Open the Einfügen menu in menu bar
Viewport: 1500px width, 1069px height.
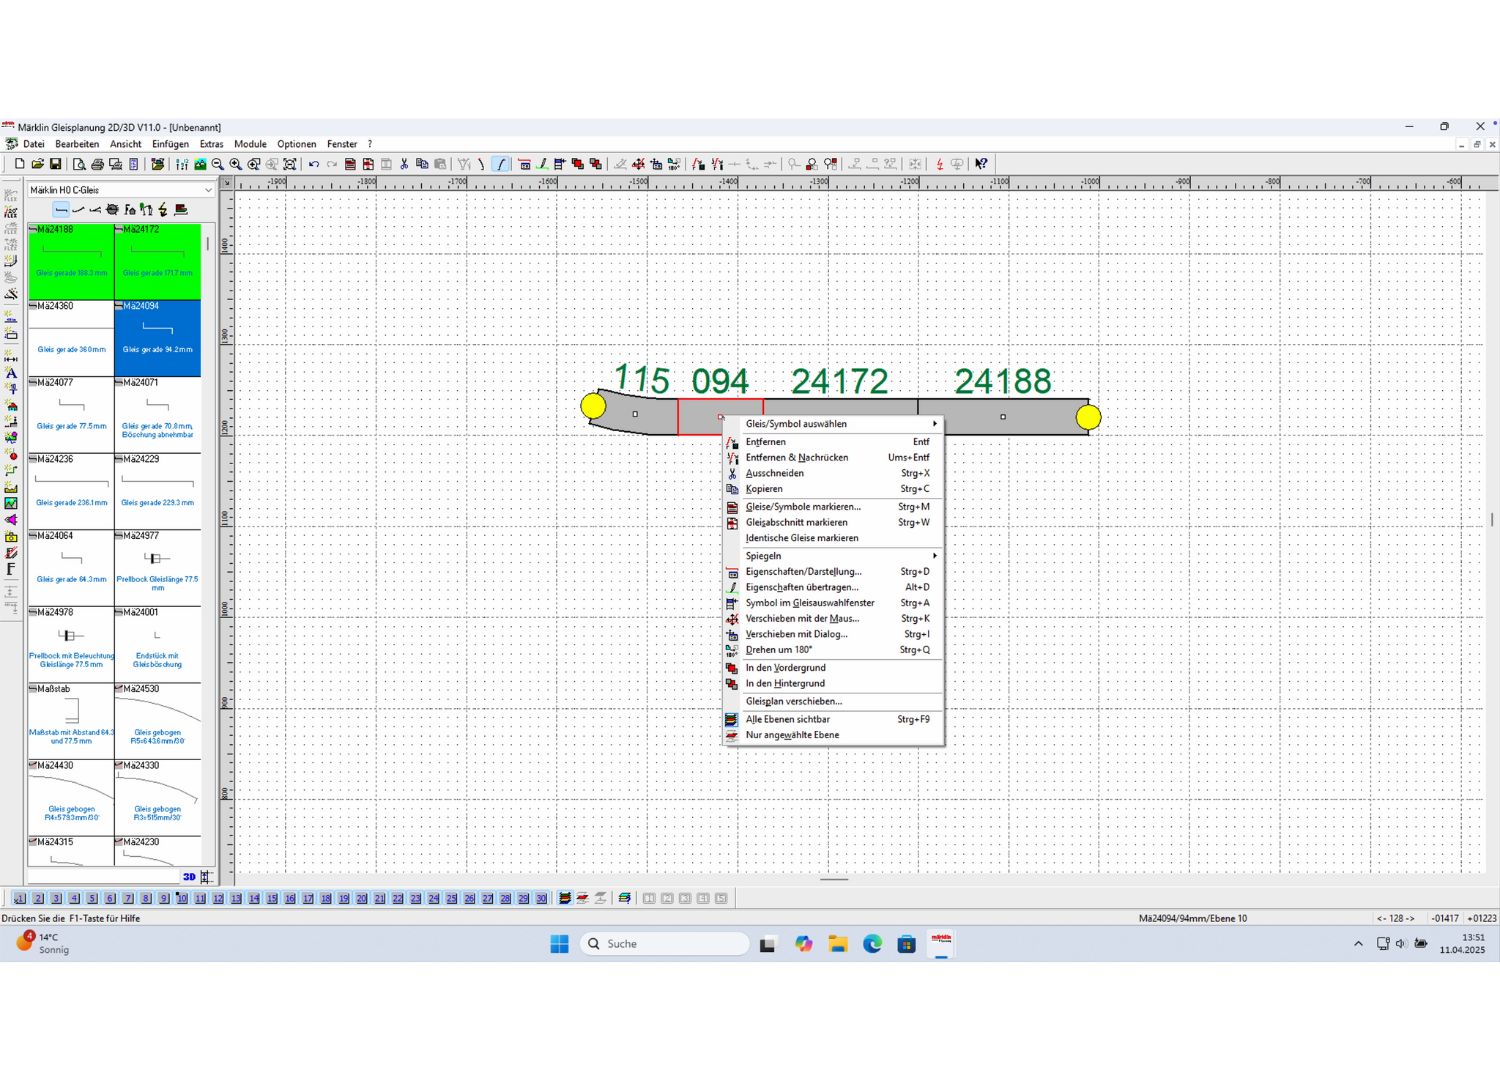(170, 144)
